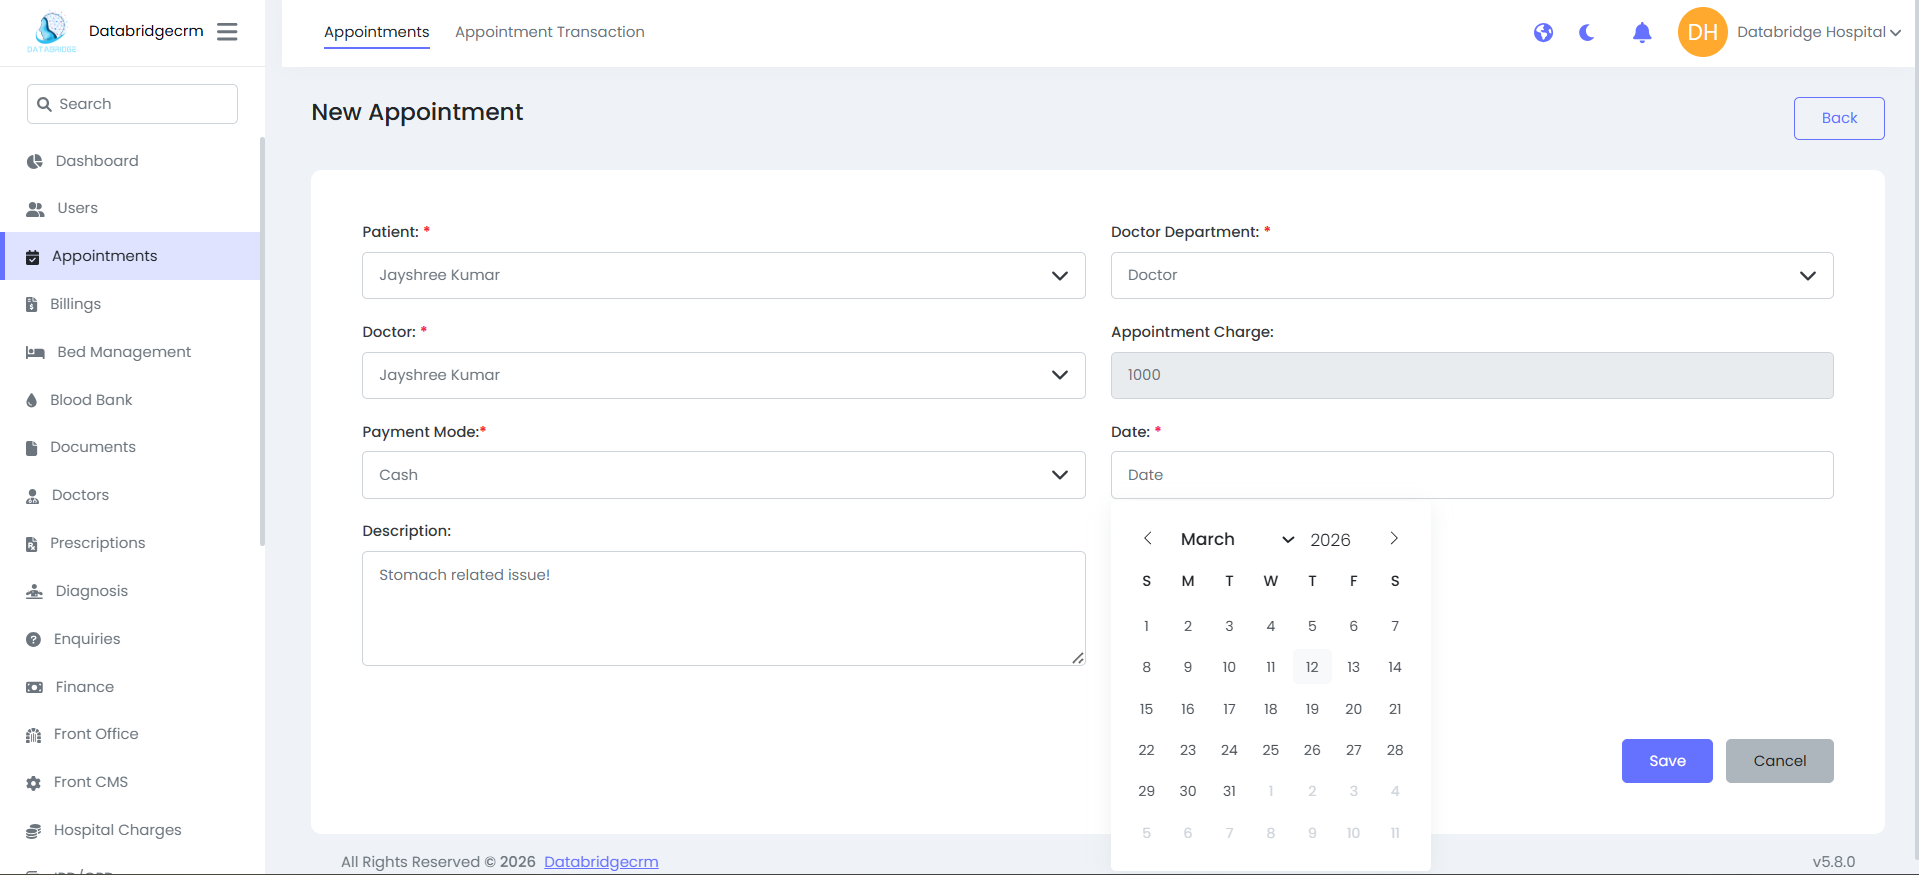Viewport: 1919px width, 875px height.
Task: Click the Date input field
Action: 1472,475
